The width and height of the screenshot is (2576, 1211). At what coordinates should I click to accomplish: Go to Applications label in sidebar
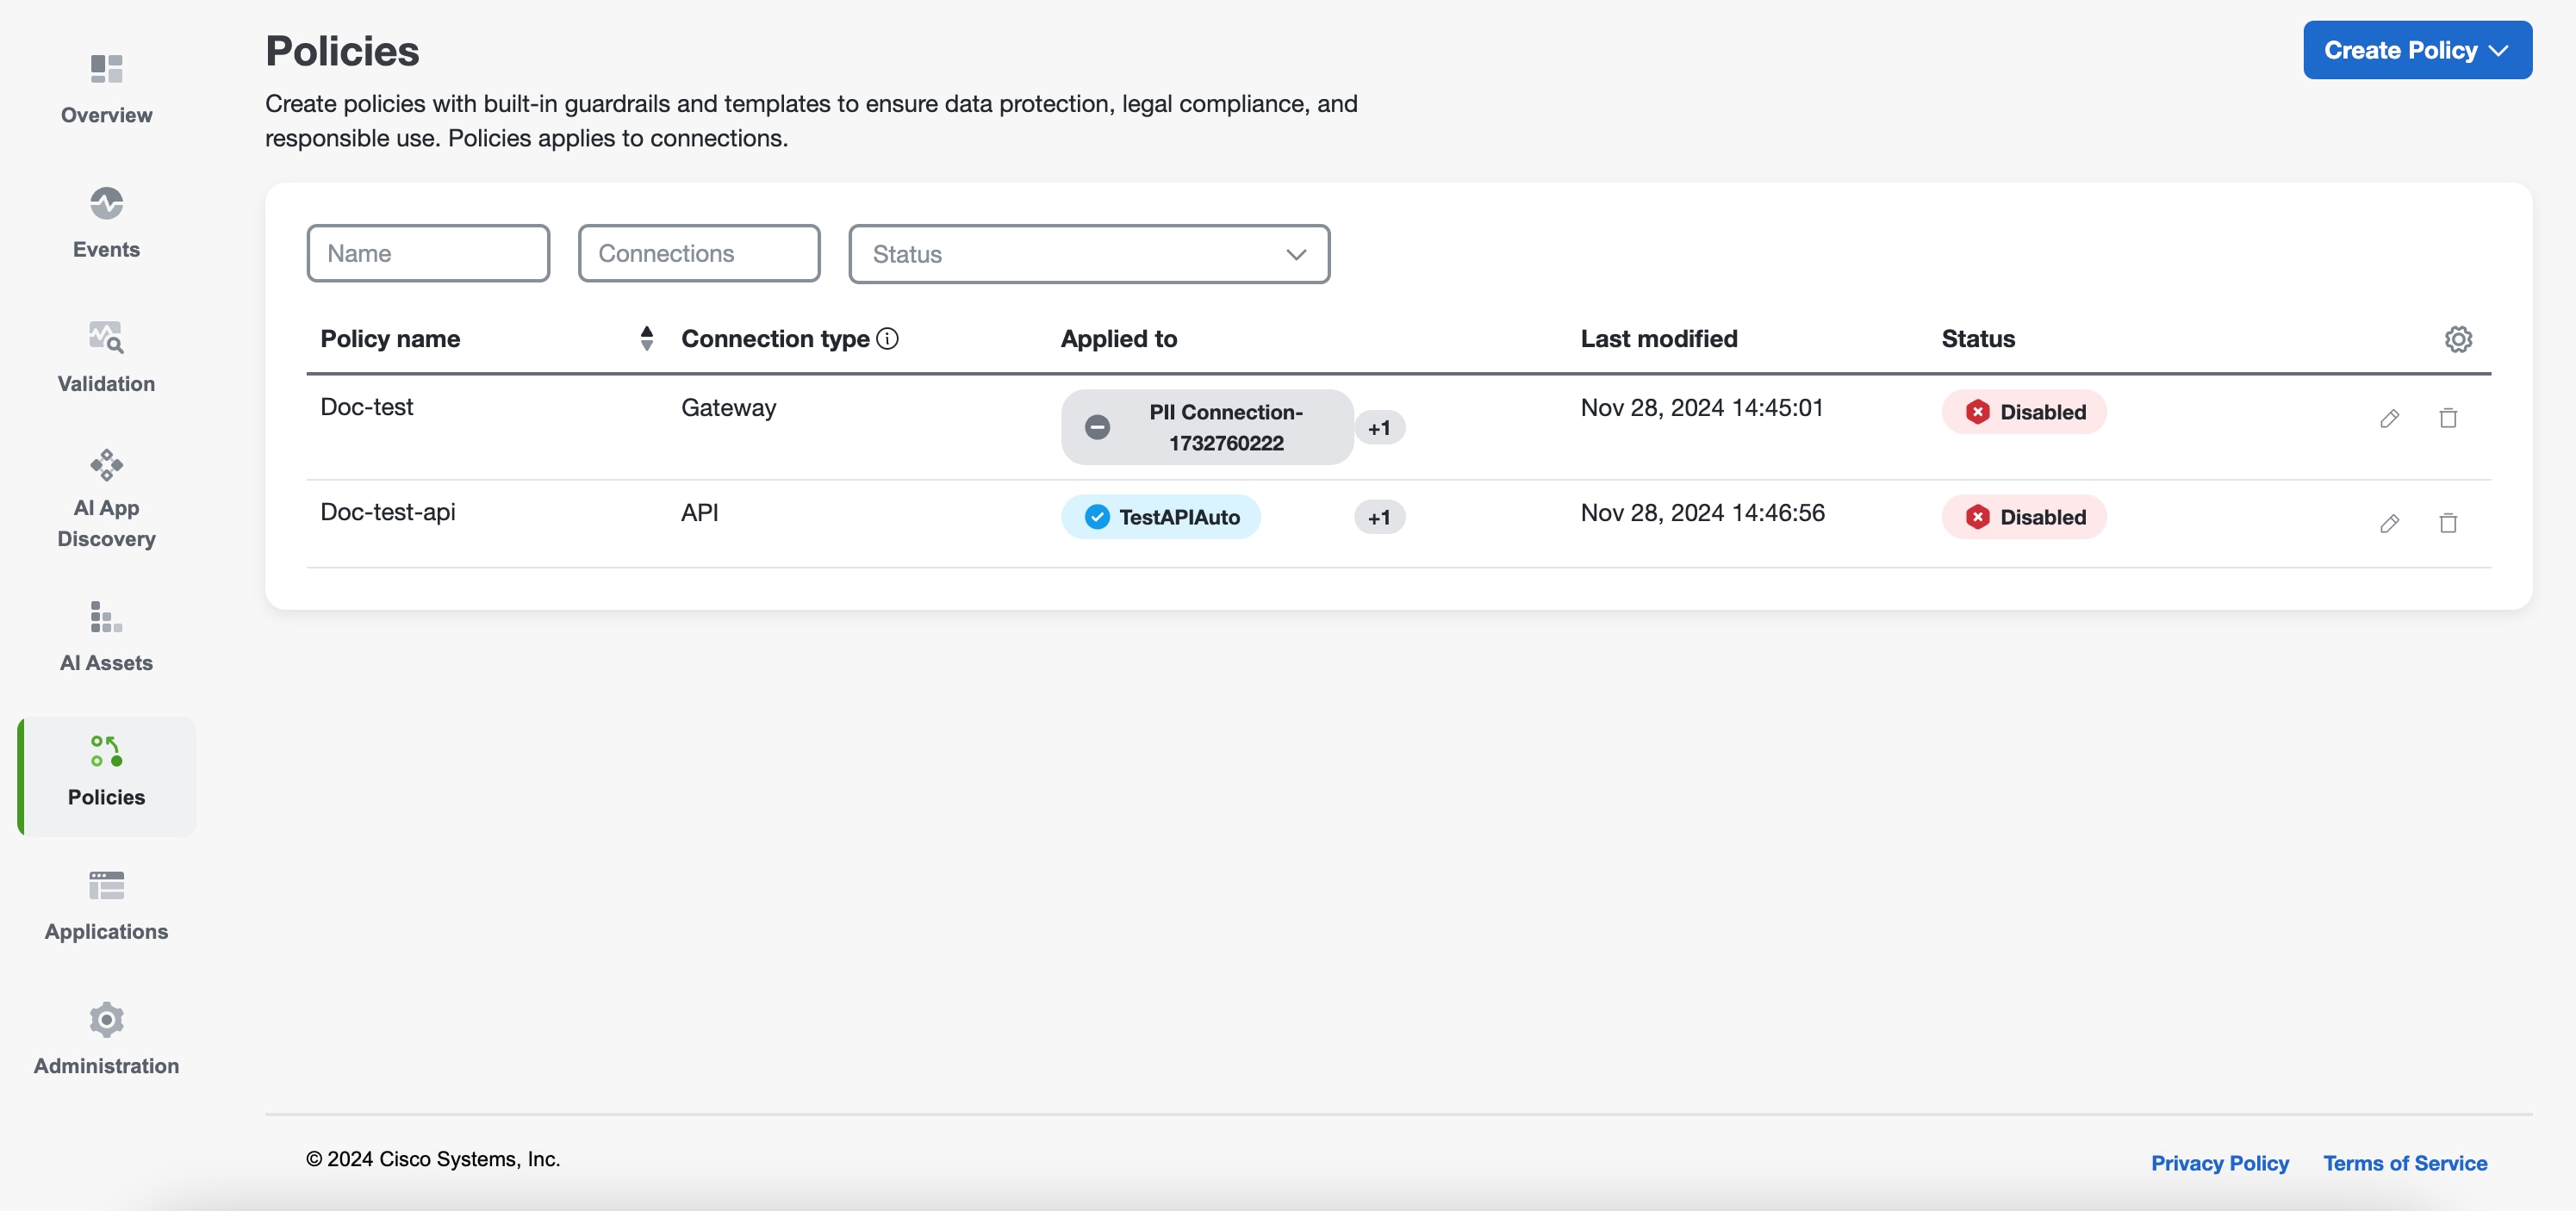(x=106, y=931)
